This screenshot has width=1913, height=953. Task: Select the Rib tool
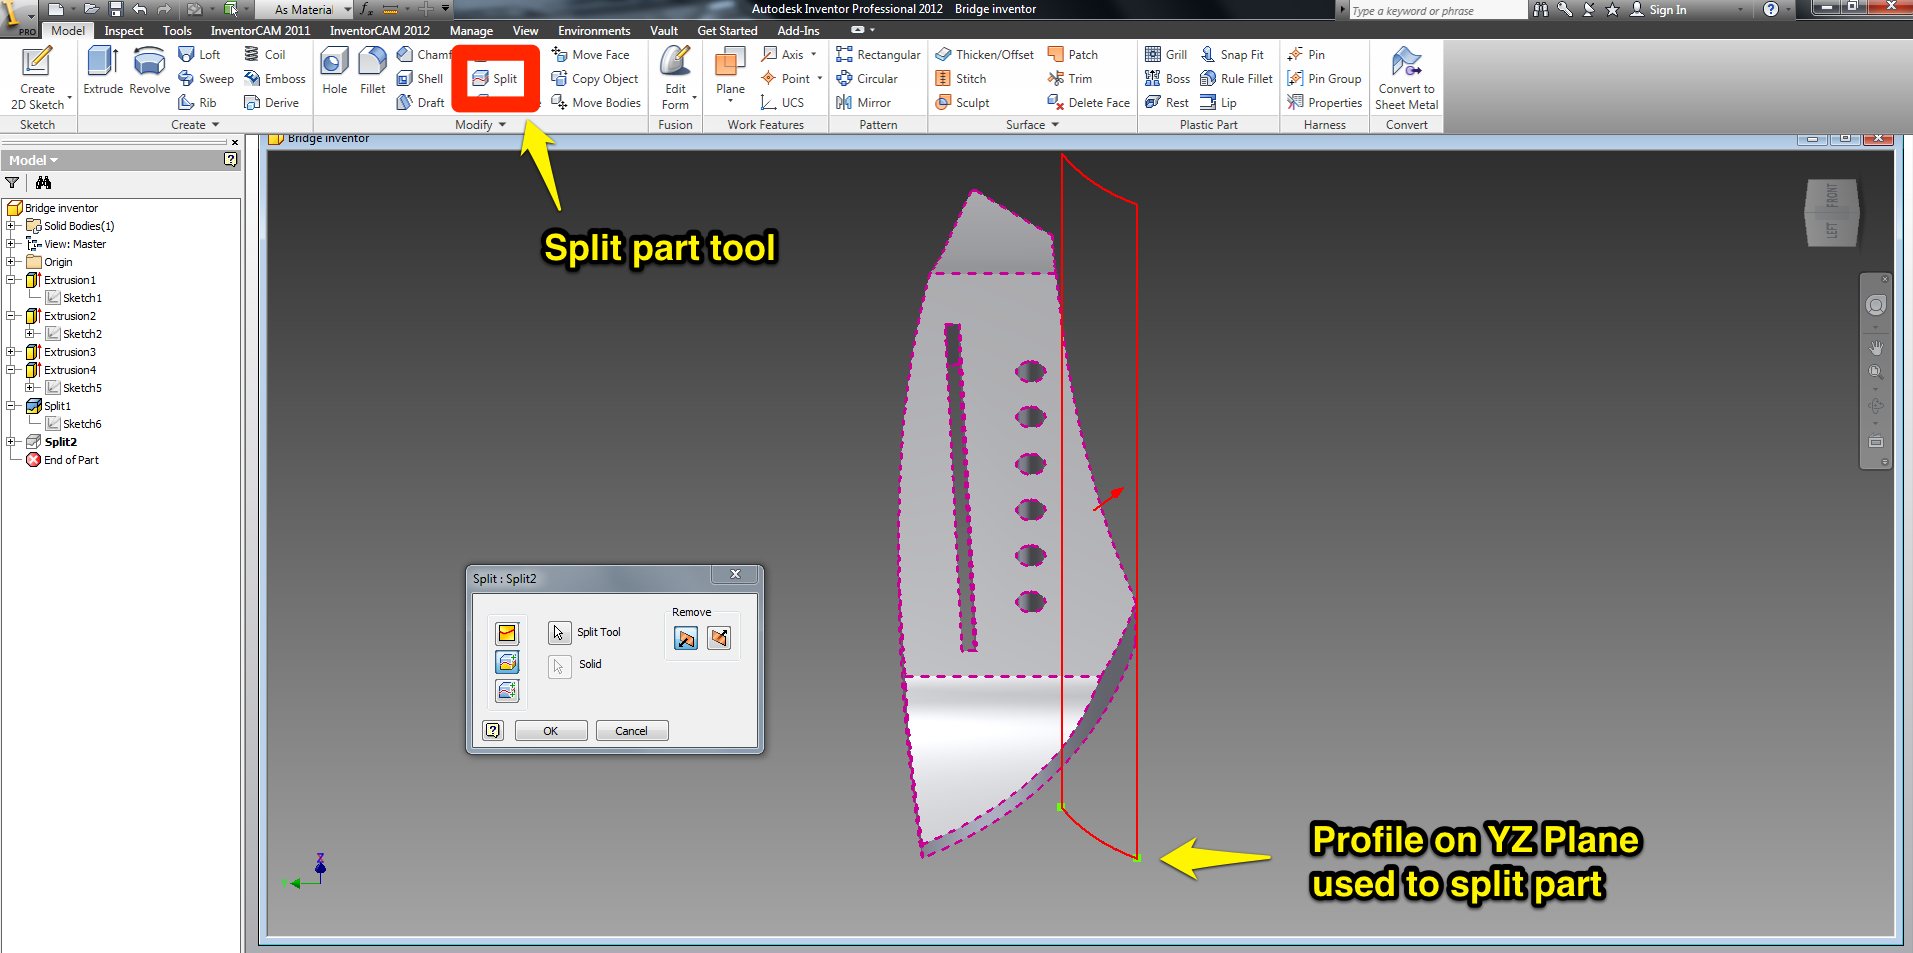pyautogui.click(x=197, y=102)
